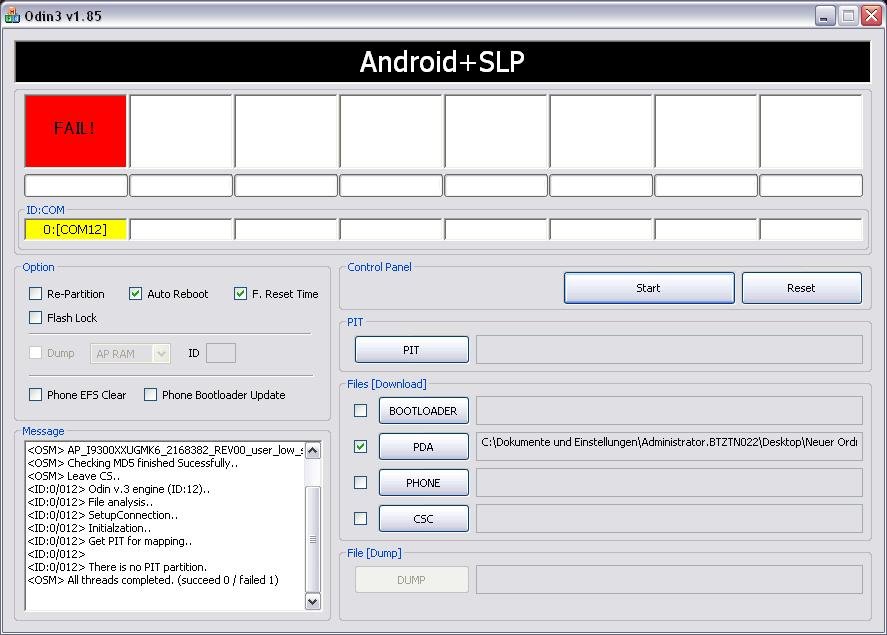Click the PHONE file path field

[x=669, y=482]
